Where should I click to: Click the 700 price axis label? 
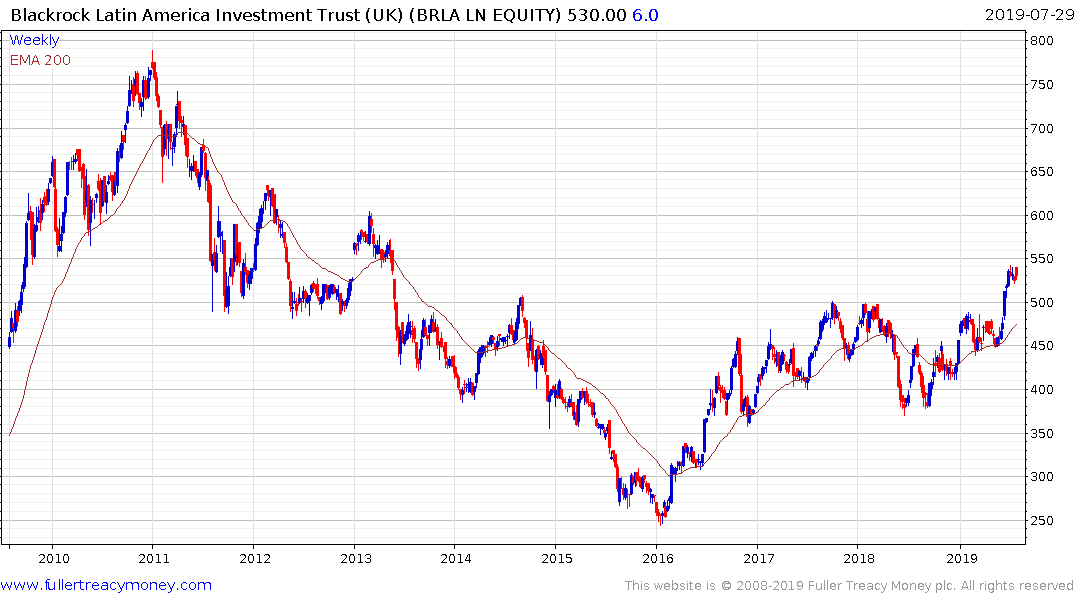click(x=1042, y=128)
